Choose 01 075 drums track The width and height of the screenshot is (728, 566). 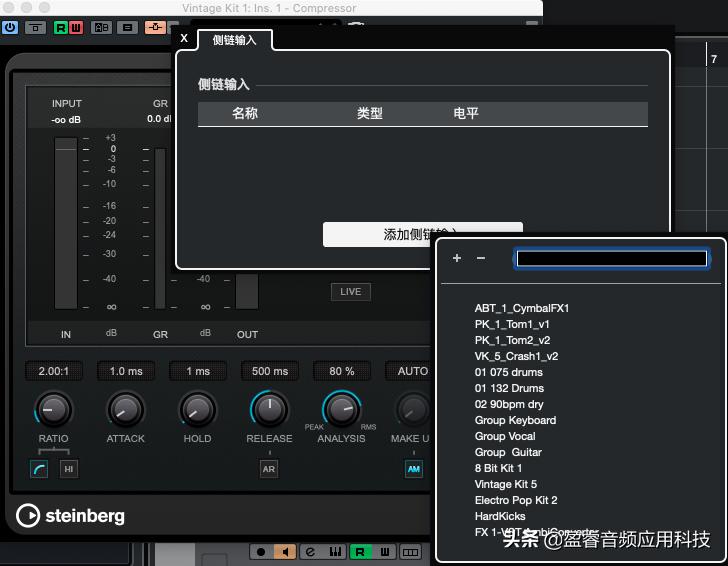pyautogui.click(x=508, y=372)
